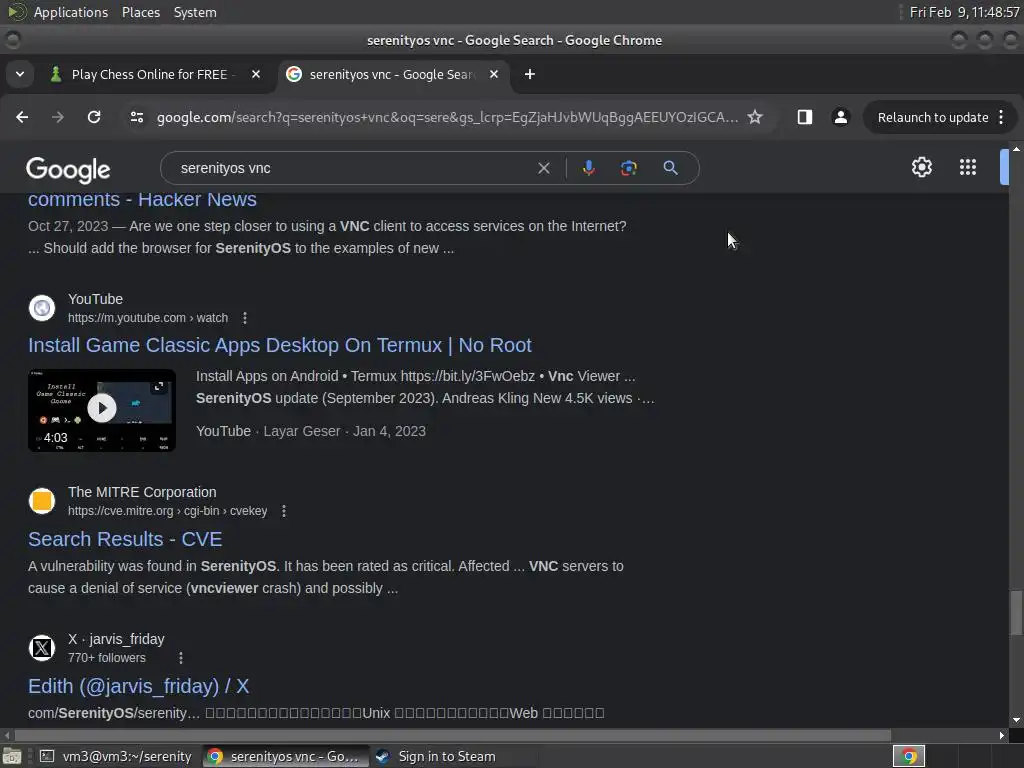Click the MITRE Corporation favicon
1024x768 pixels.
pos(42,501)
